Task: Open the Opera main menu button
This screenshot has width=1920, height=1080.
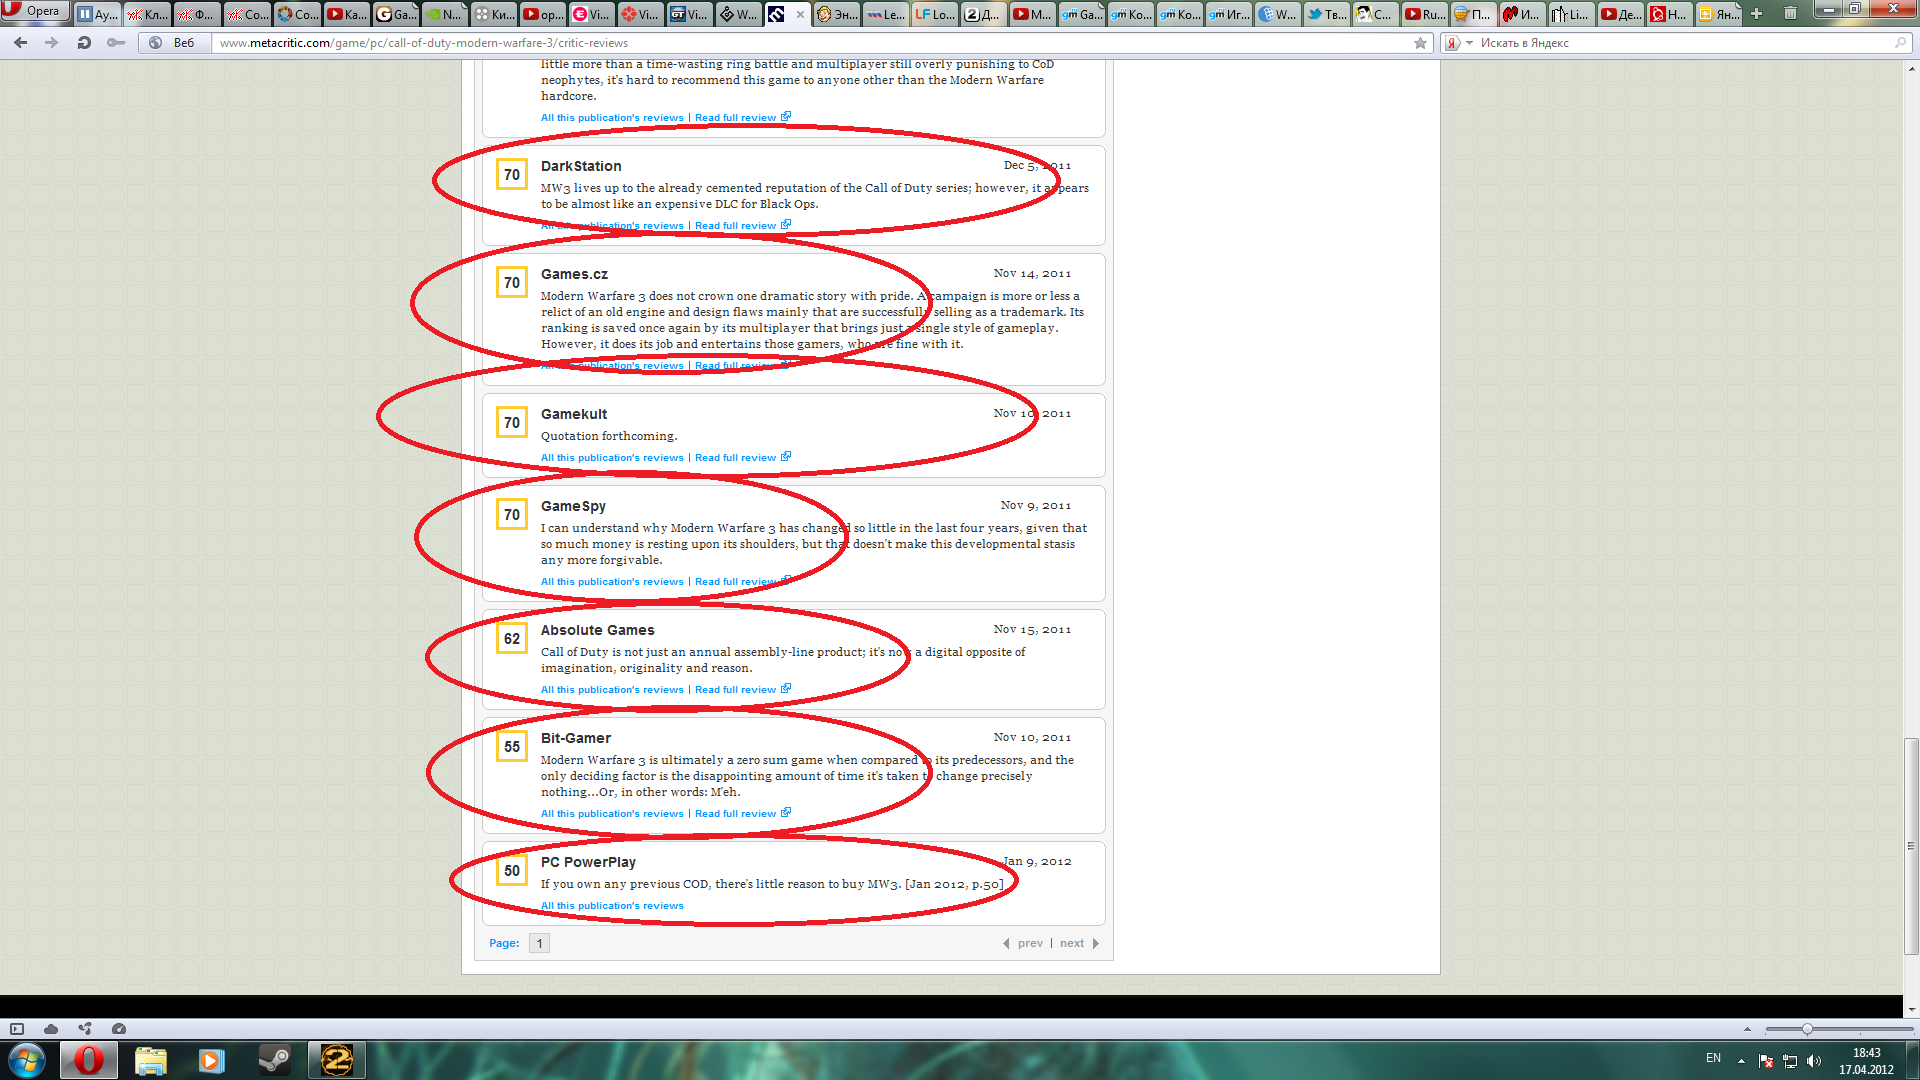Action: pos(35,11)
